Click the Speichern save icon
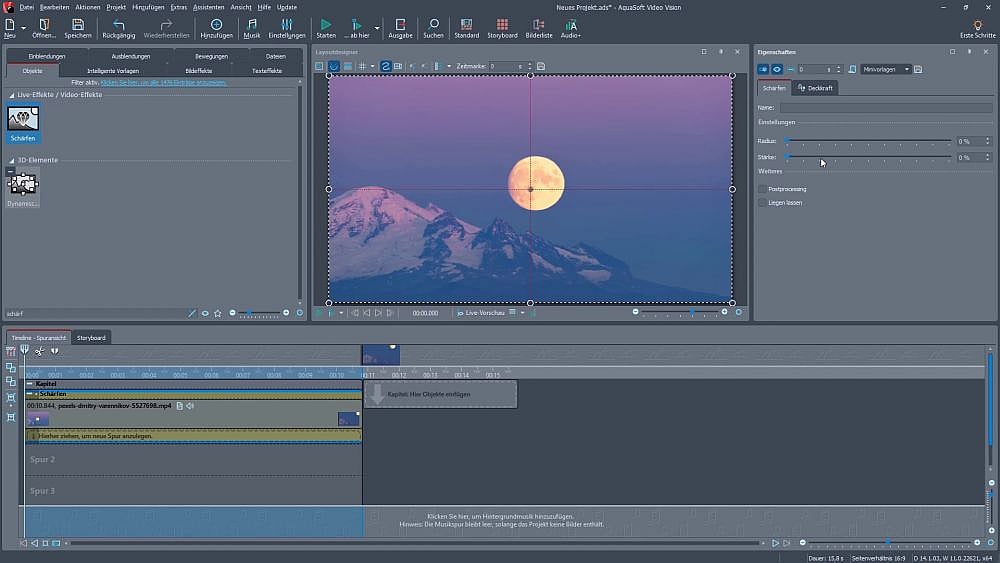This screenshot has width=1000, height=563. click(78, 24)
